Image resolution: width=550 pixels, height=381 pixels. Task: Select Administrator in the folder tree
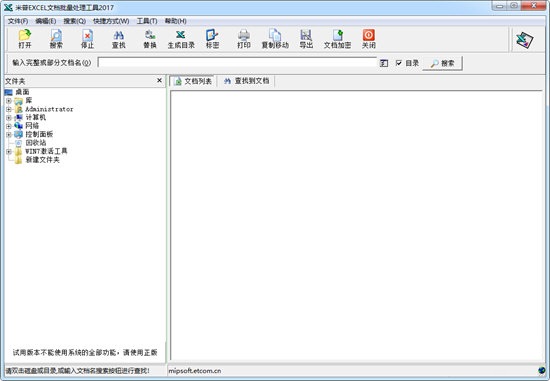tap(49, 109)
